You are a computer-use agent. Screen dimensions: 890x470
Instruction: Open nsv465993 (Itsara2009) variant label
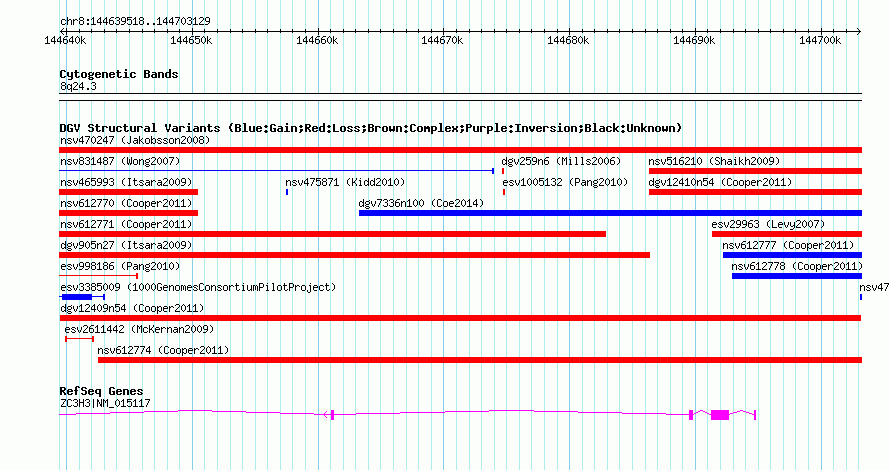click(x=126, y=182)
